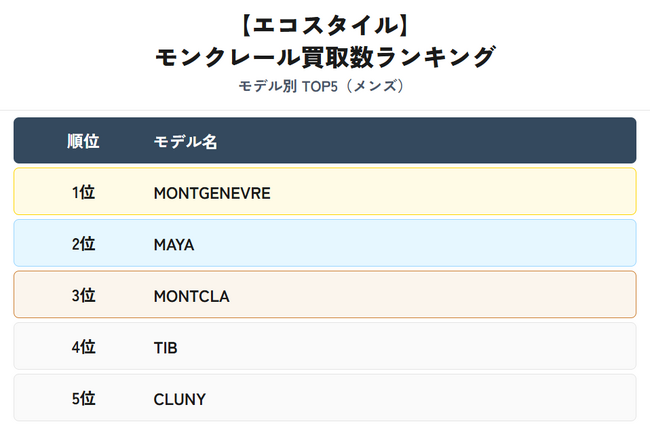The width and height of the screenshot is (650, 427).
Task: Select the 5位 rank cell
Action: (x=83, y=399)
